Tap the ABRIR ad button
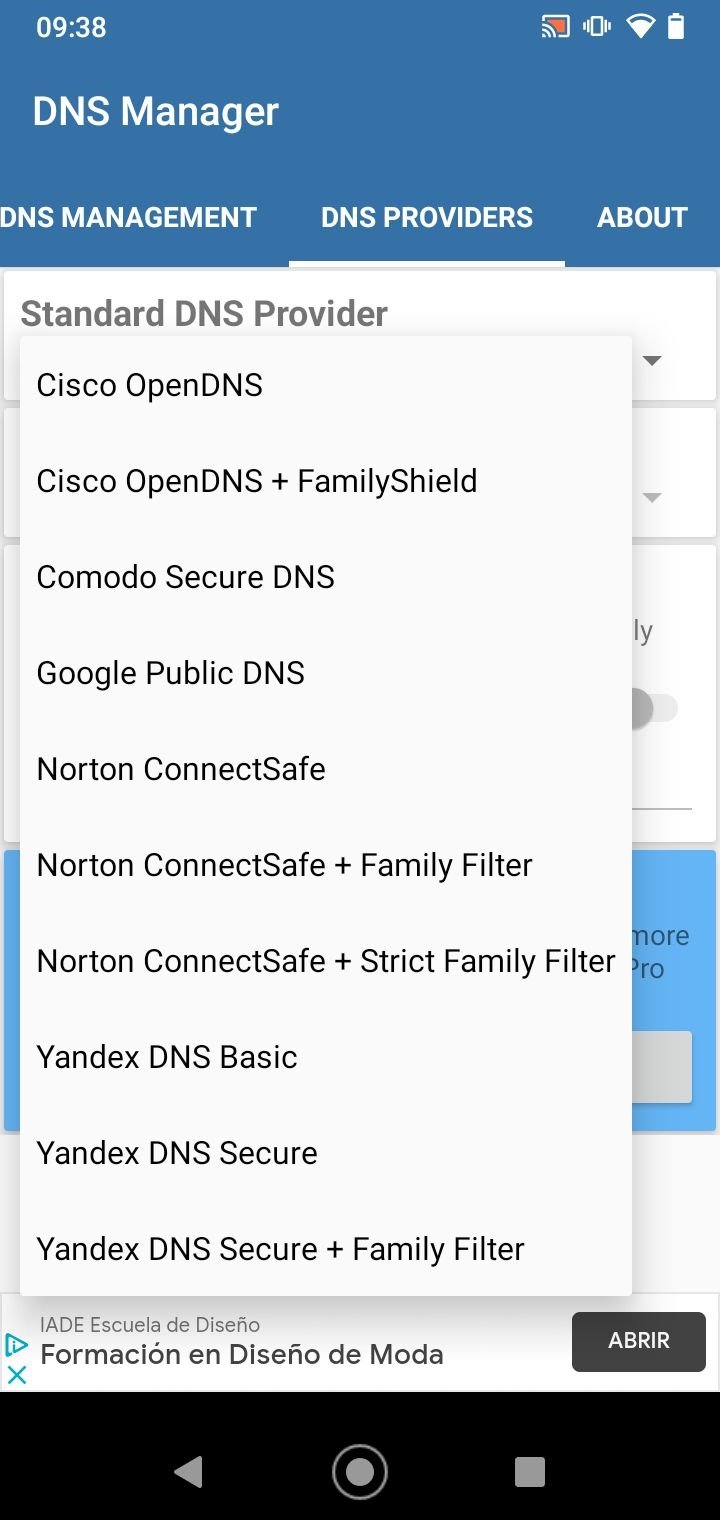The height and width of the screenshot is (1520, 720). point(639,1341)
